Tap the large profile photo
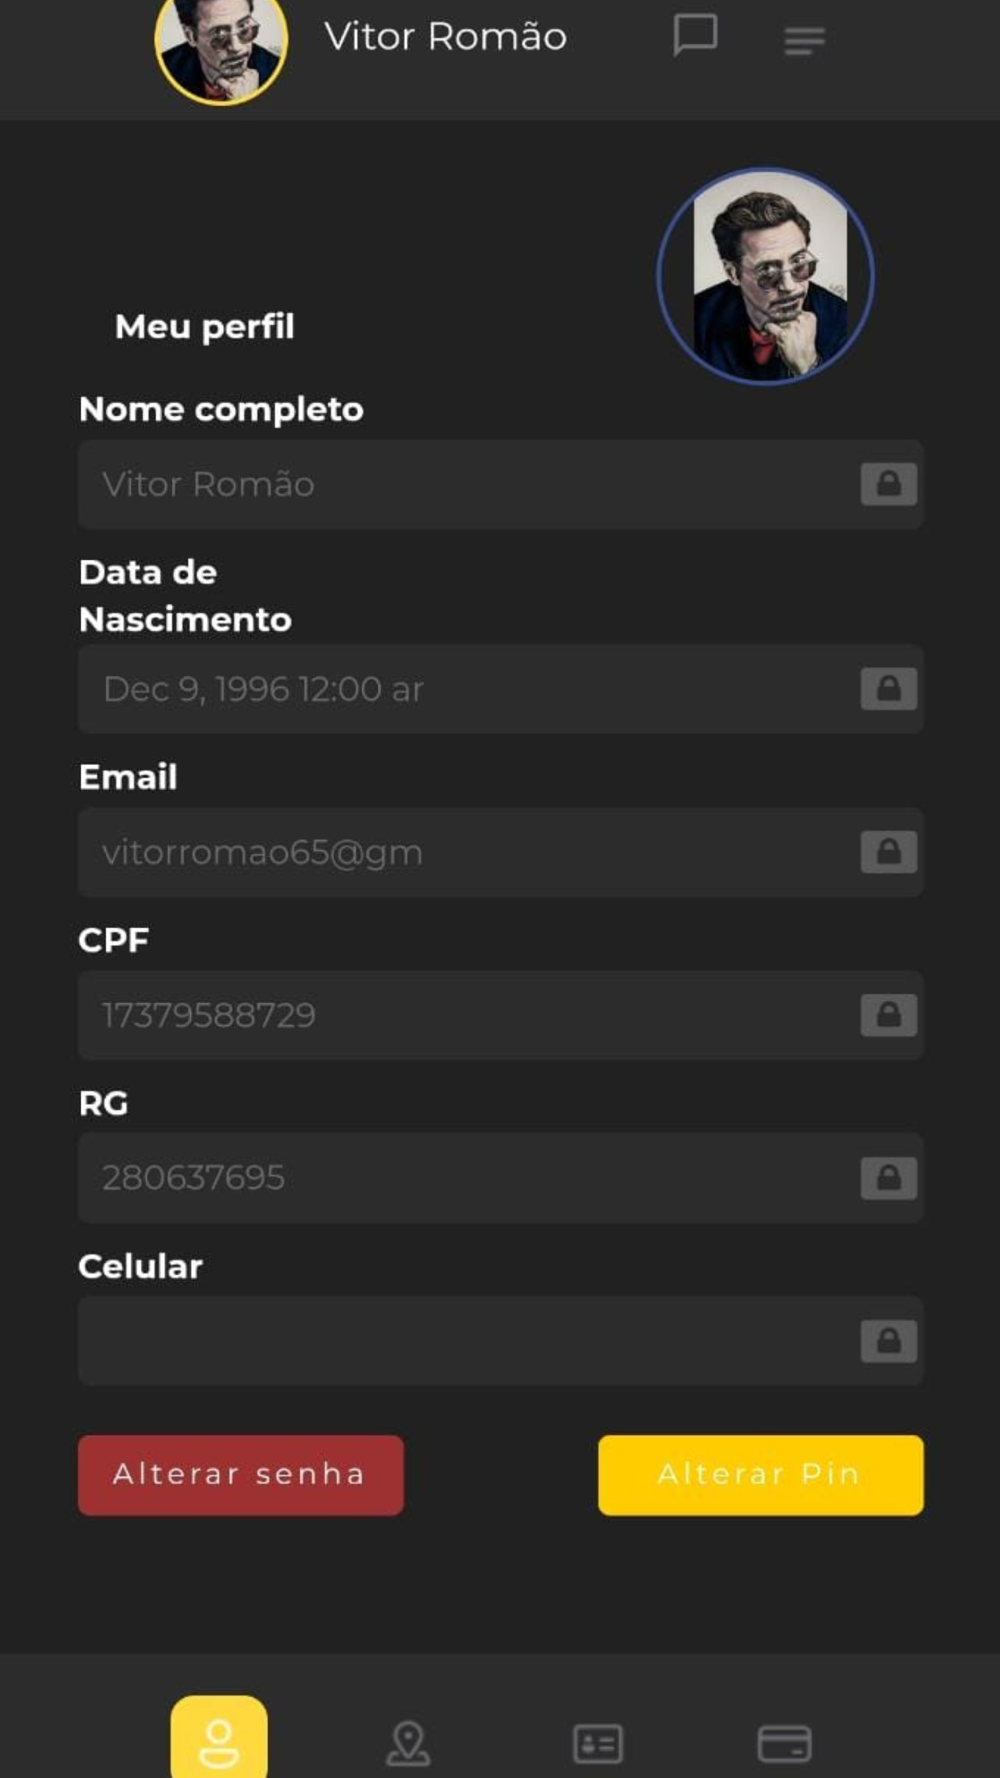Image resolution: width=1000 pixels, height=1778 pixels. pyautogui.click(x=766, y=276)
